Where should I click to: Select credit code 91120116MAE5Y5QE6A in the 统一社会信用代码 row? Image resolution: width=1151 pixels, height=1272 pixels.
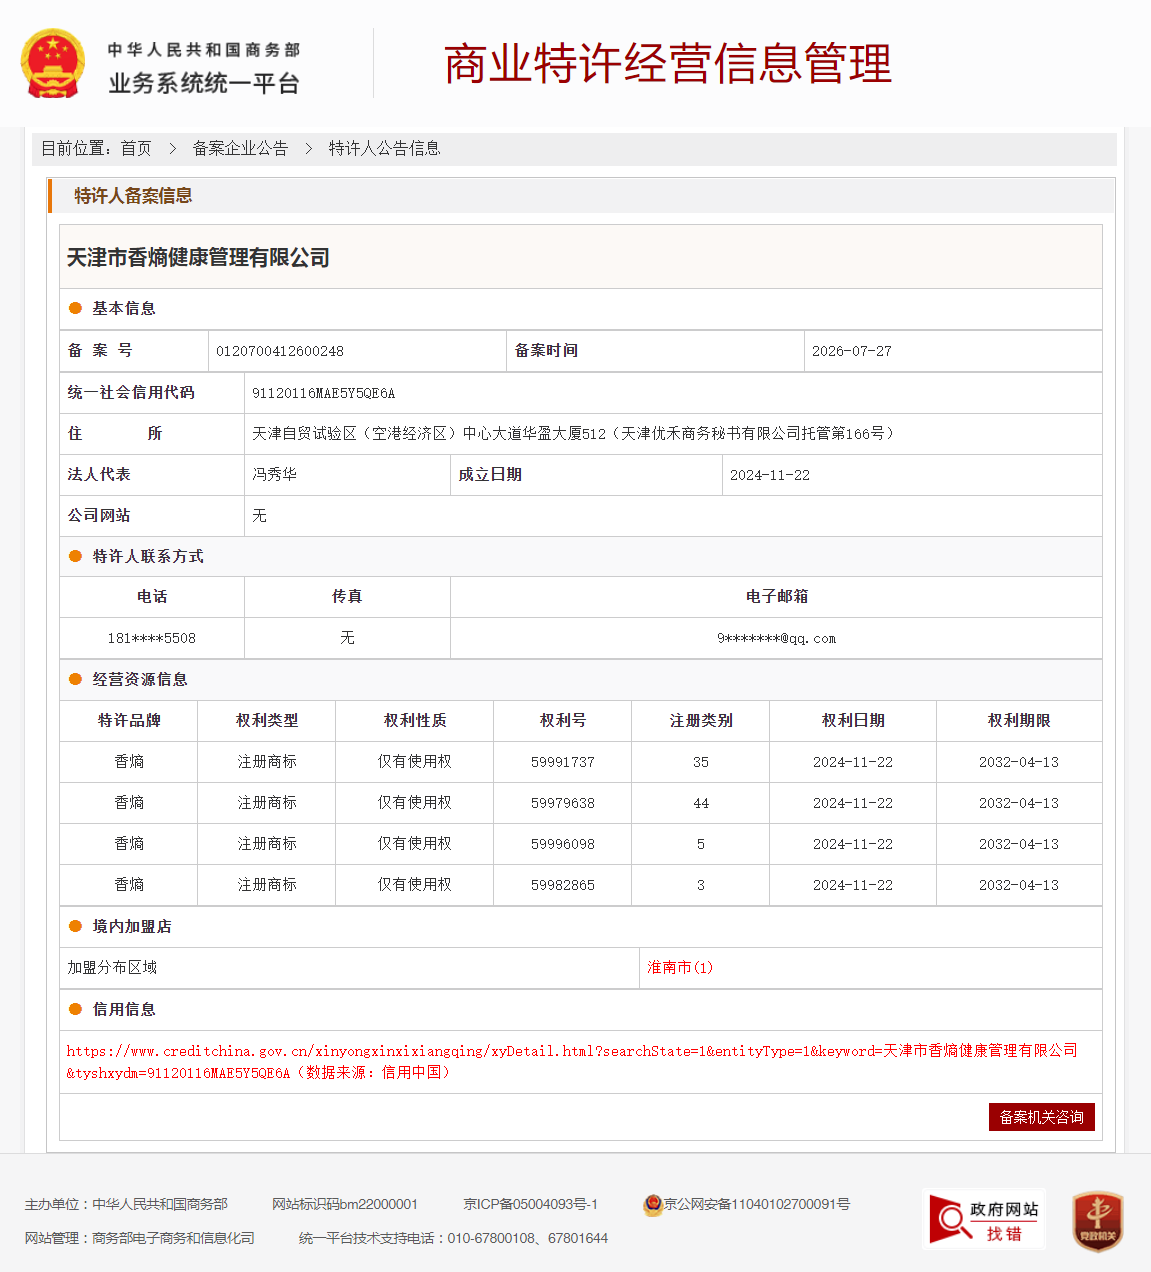324,393
